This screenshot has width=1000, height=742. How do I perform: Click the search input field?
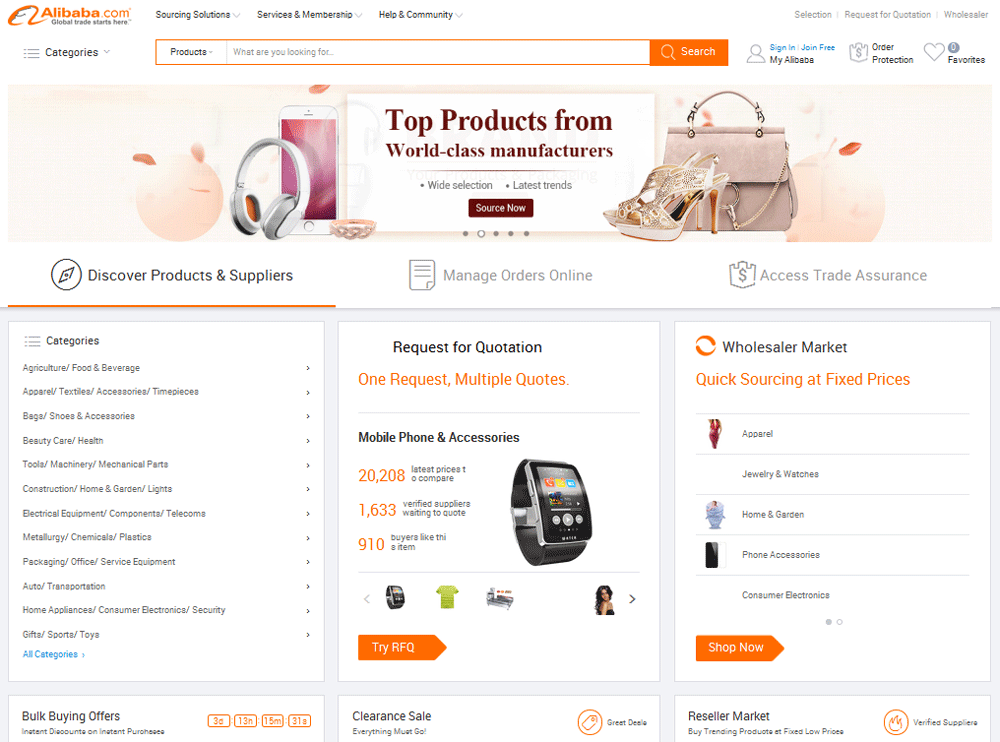coord(438,52)
